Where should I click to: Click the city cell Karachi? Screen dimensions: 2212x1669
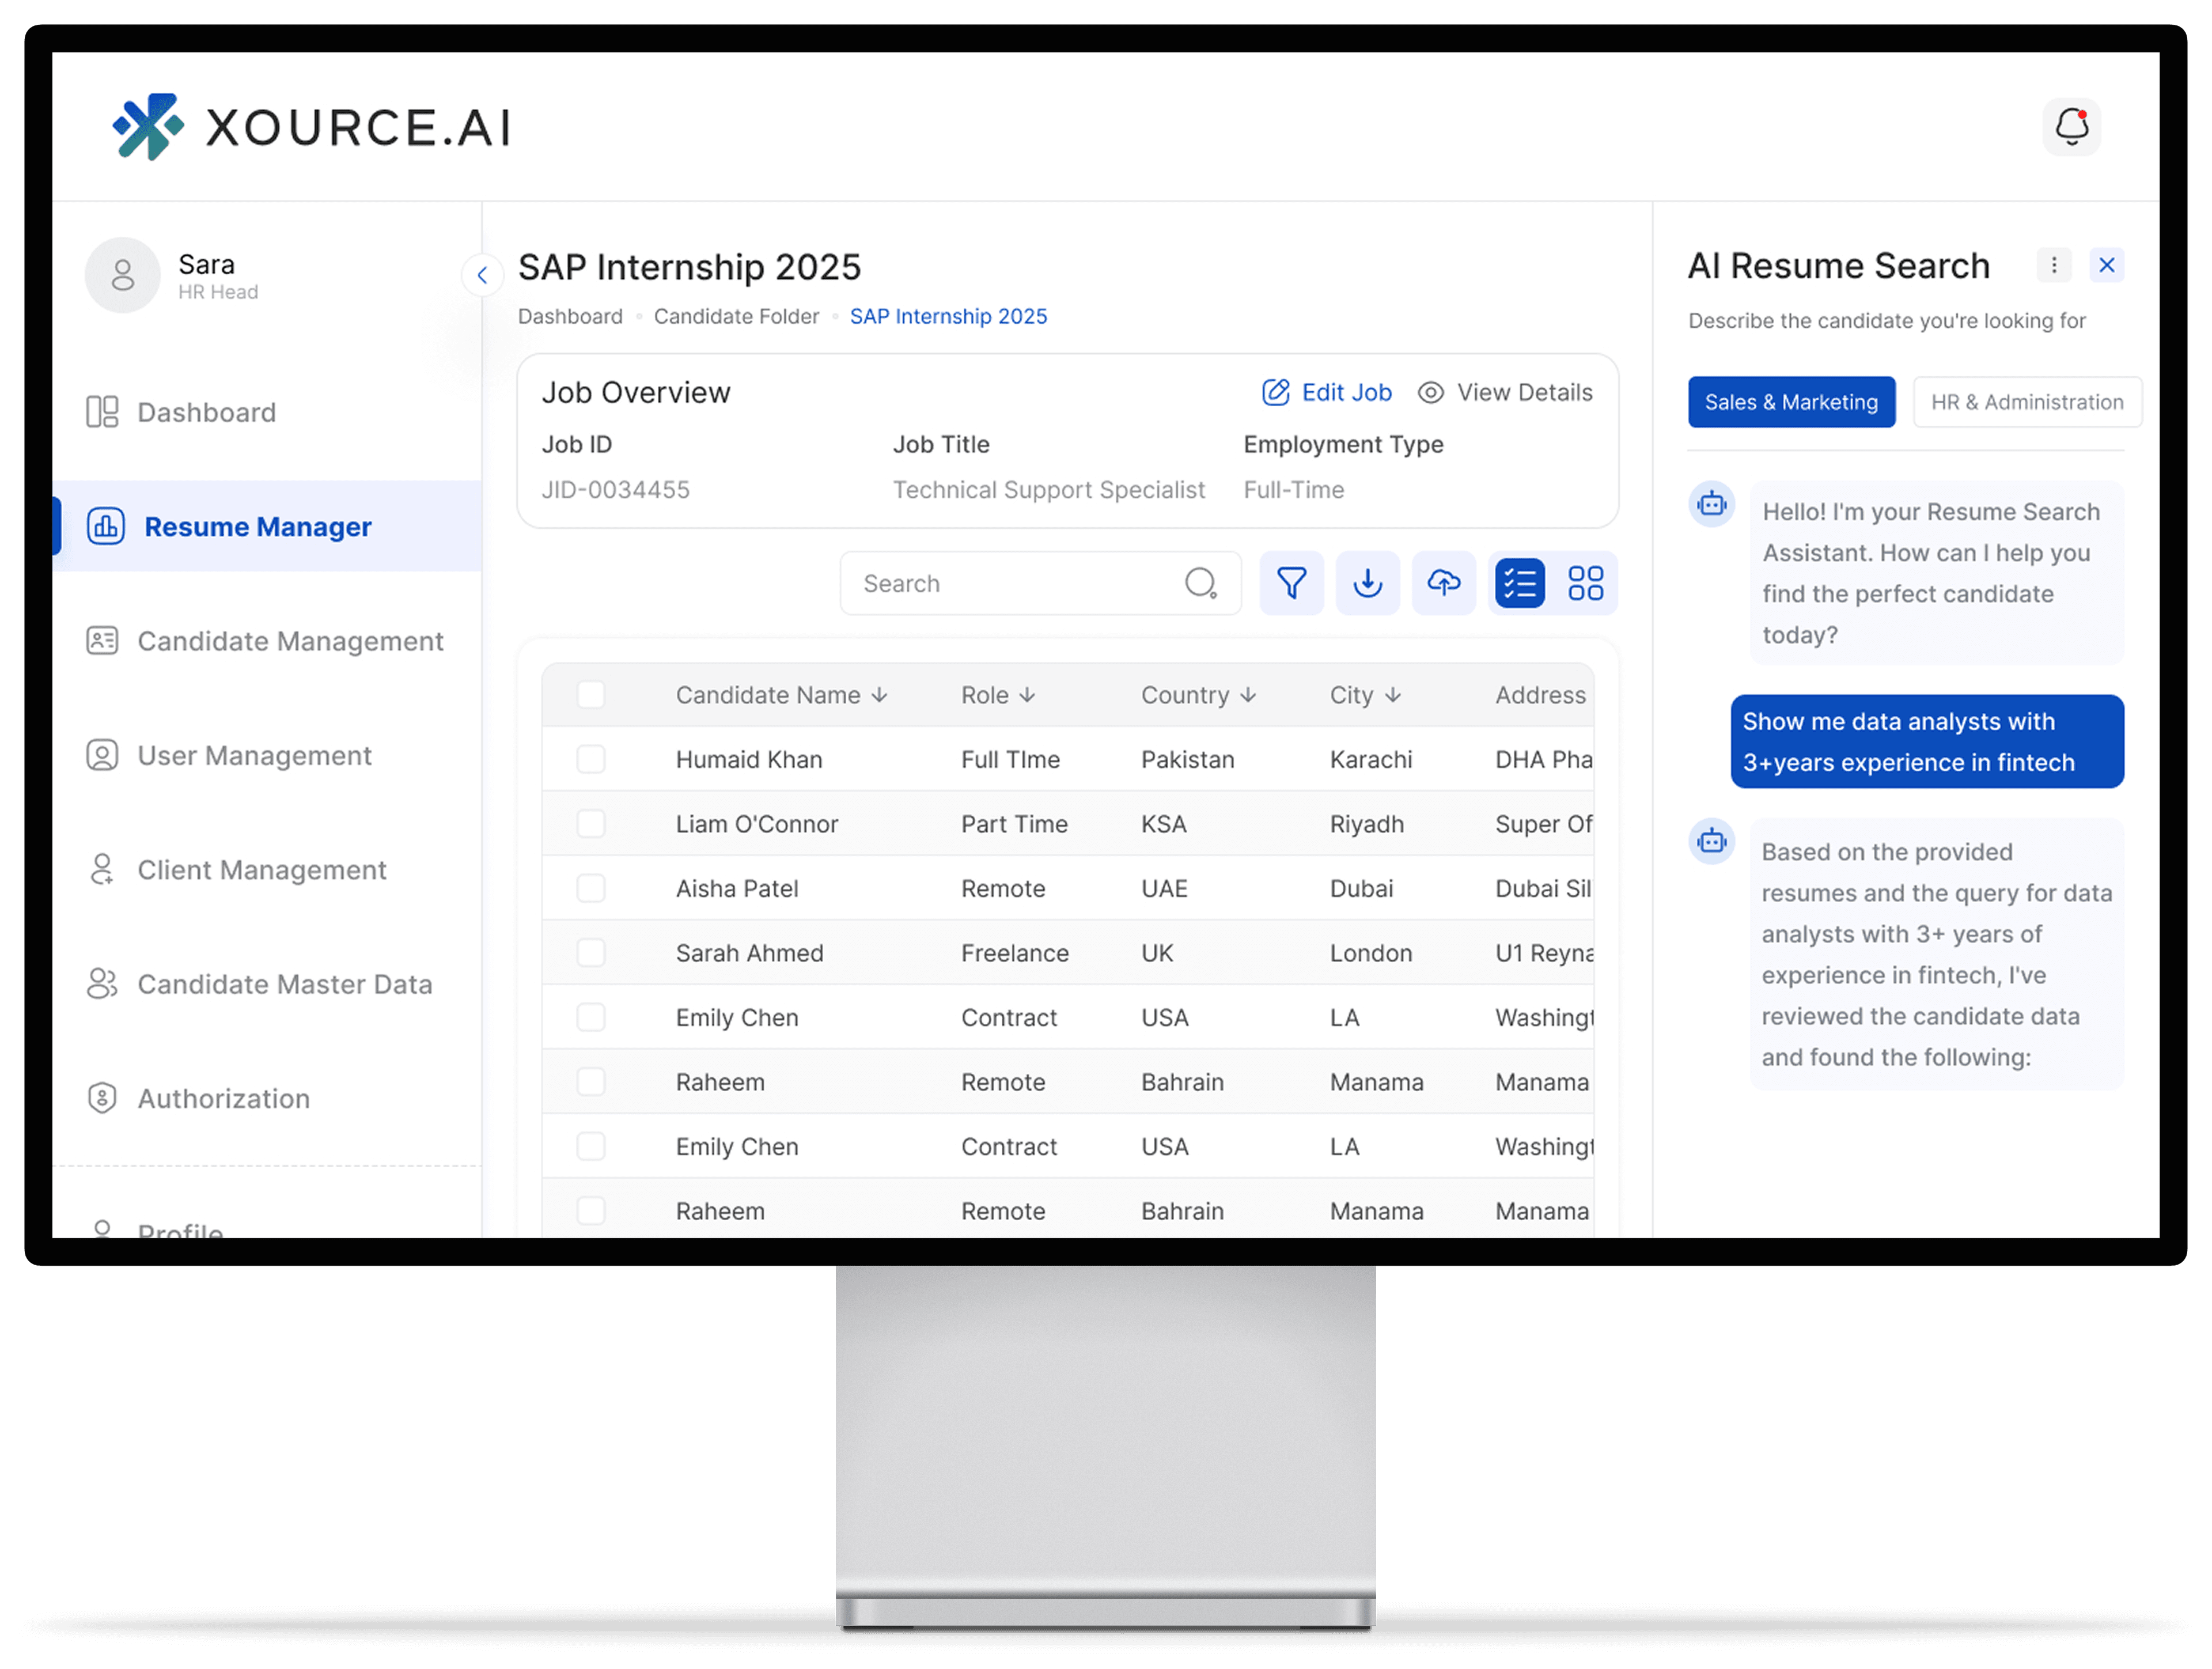(x=1371, y=760)
